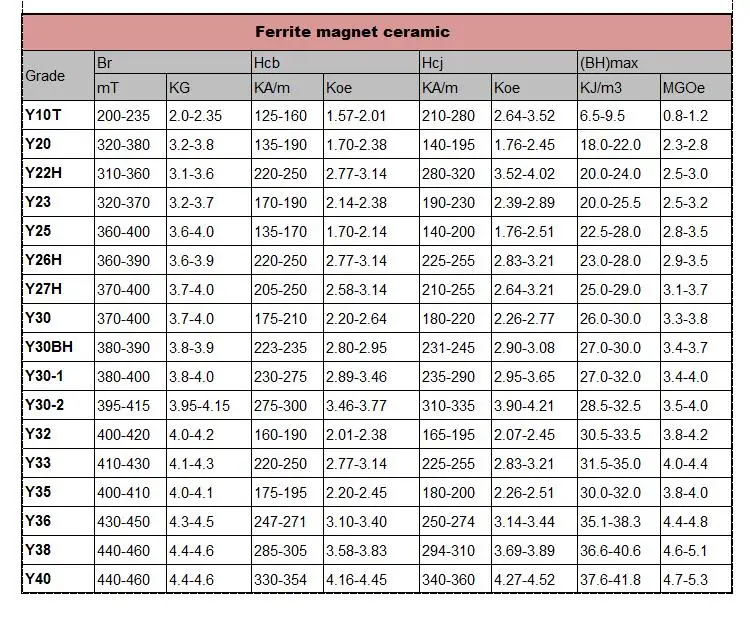Click the Br column group header
This screenshot has width=750, height=618.
click(x=104, y=63)
